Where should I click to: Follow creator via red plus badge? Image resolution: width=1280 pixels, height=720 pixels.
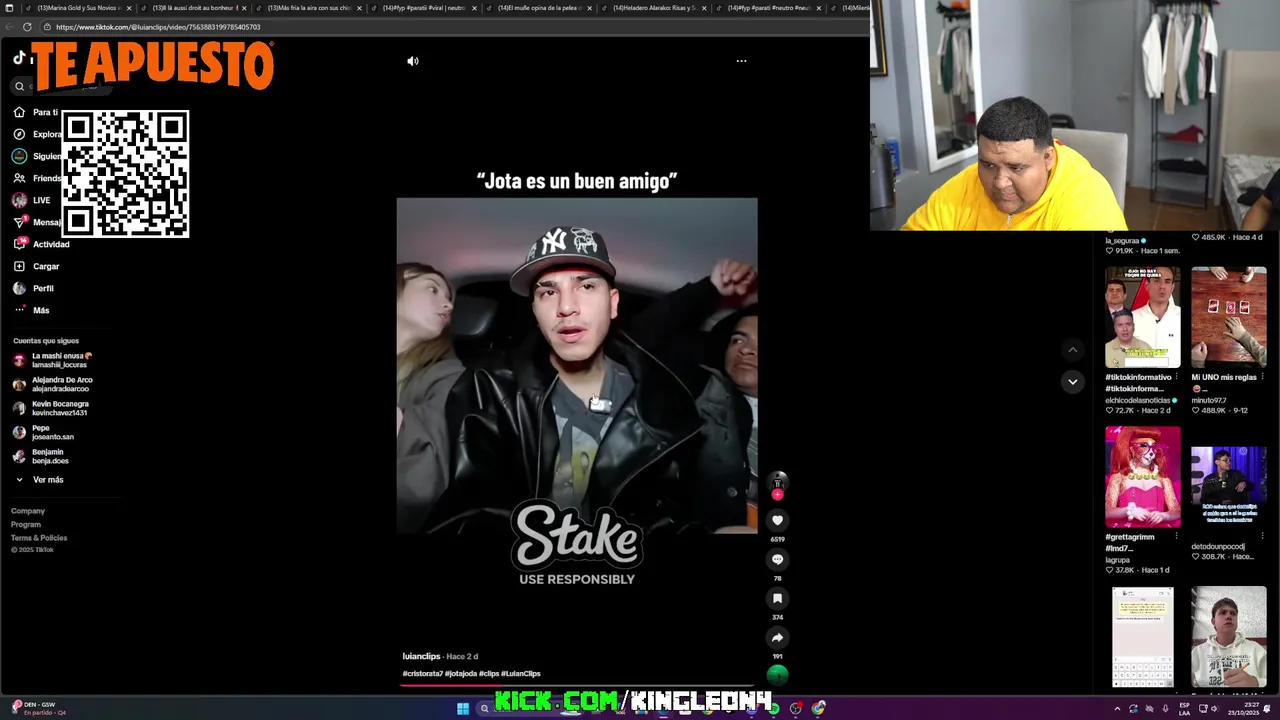777,494
